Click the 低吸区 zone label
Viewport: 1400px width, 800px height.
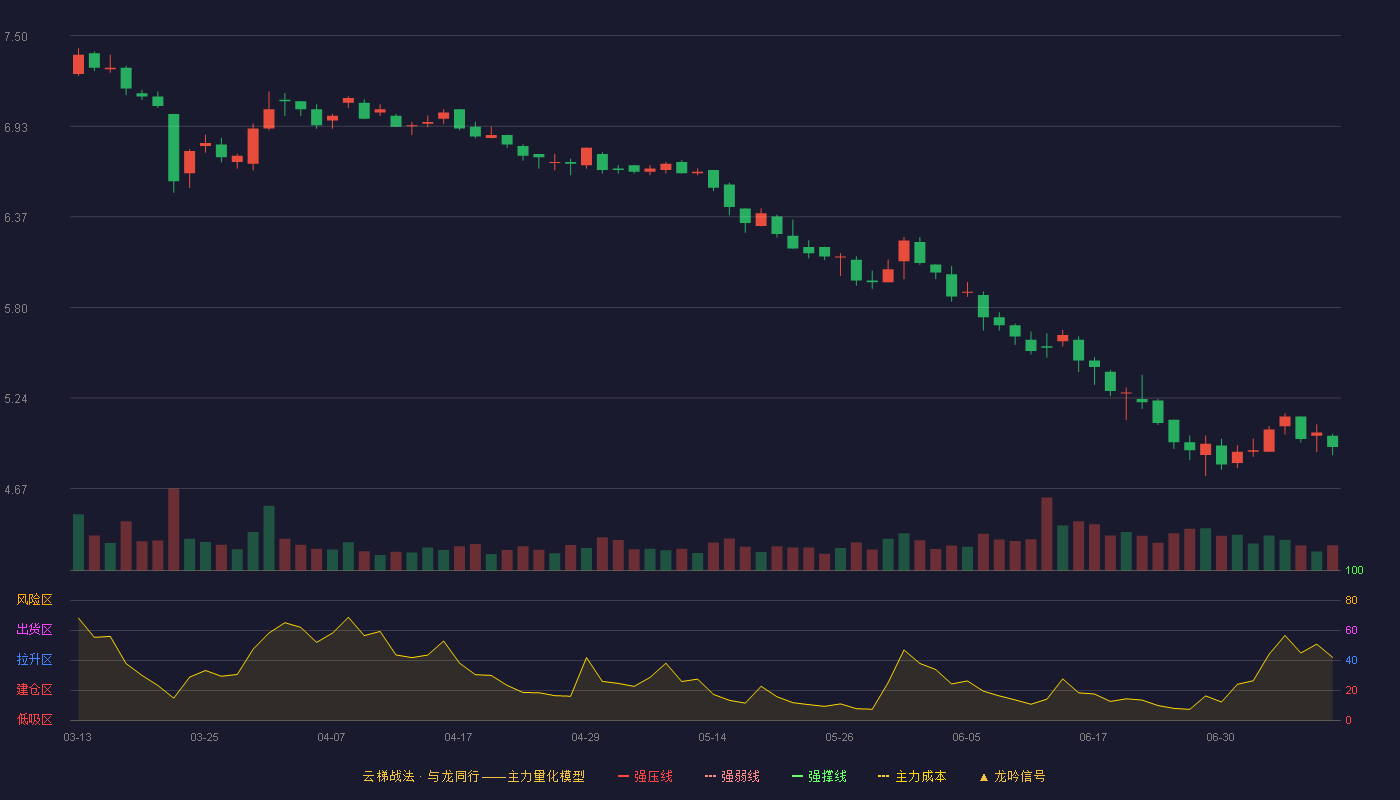(34, 720)
